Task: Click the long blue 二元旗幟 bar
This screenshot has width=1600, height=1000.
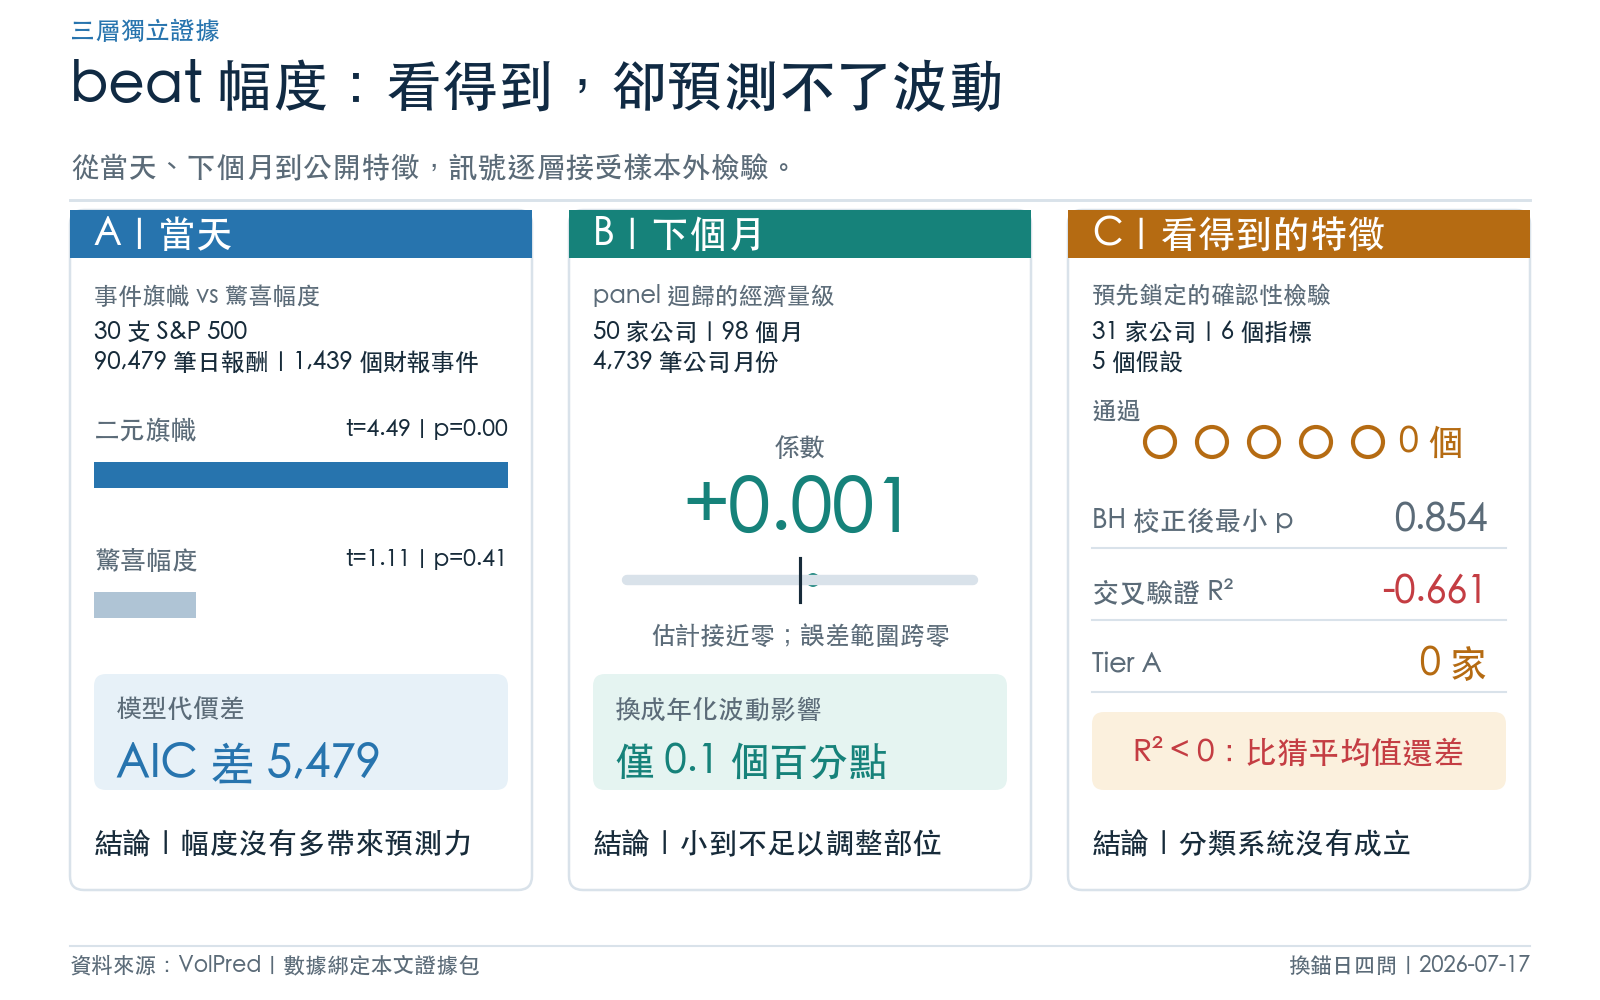Action: (301, 475)
